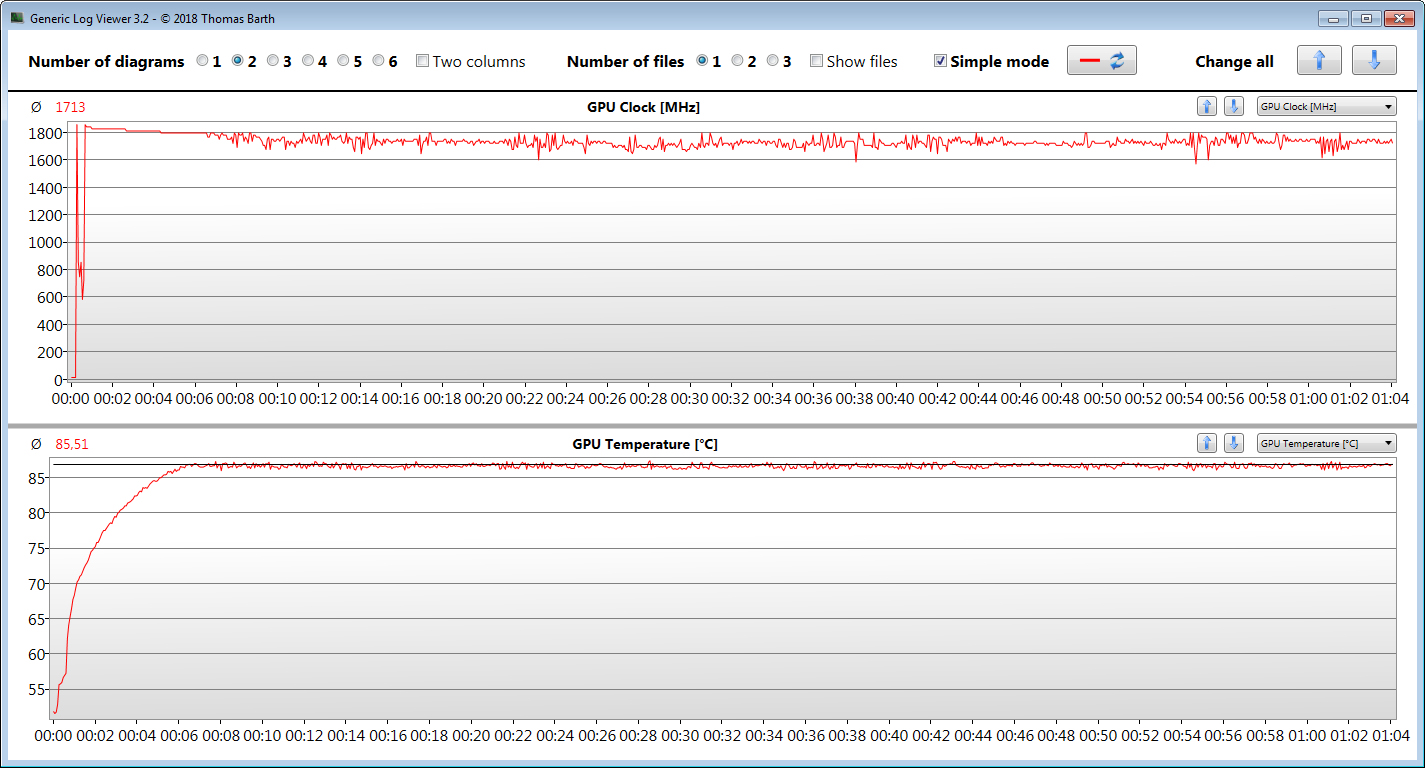Select 4 for Number of diagrams

pyautogui.click(x=308, y=61)
